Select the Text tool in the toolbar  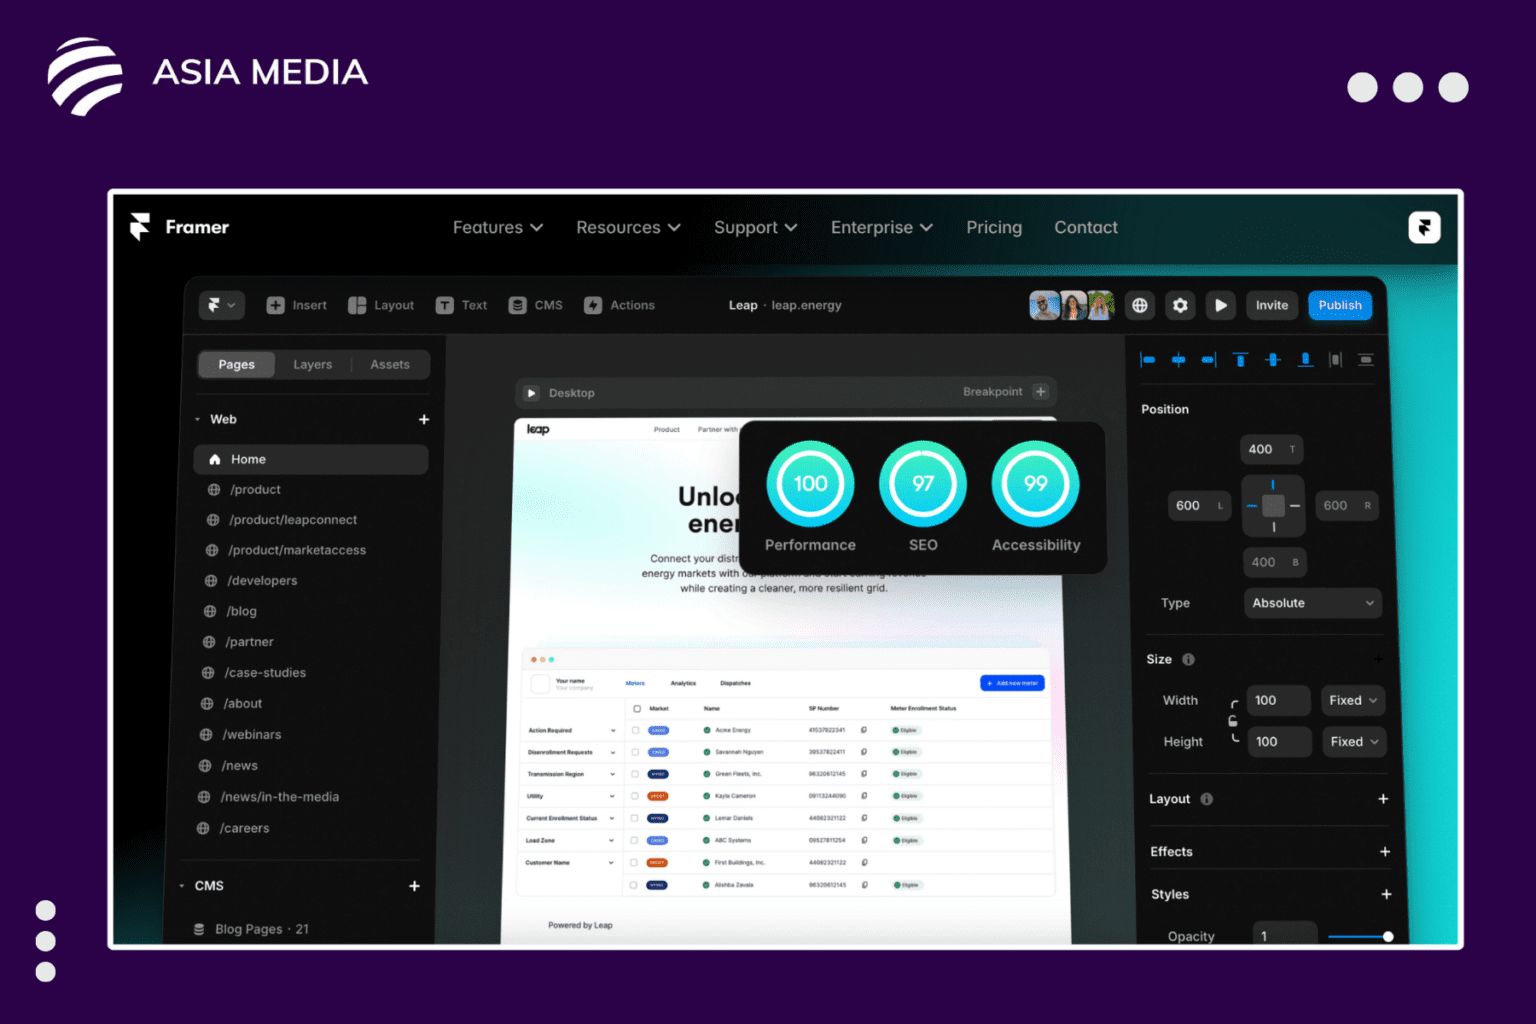point(461,305)
